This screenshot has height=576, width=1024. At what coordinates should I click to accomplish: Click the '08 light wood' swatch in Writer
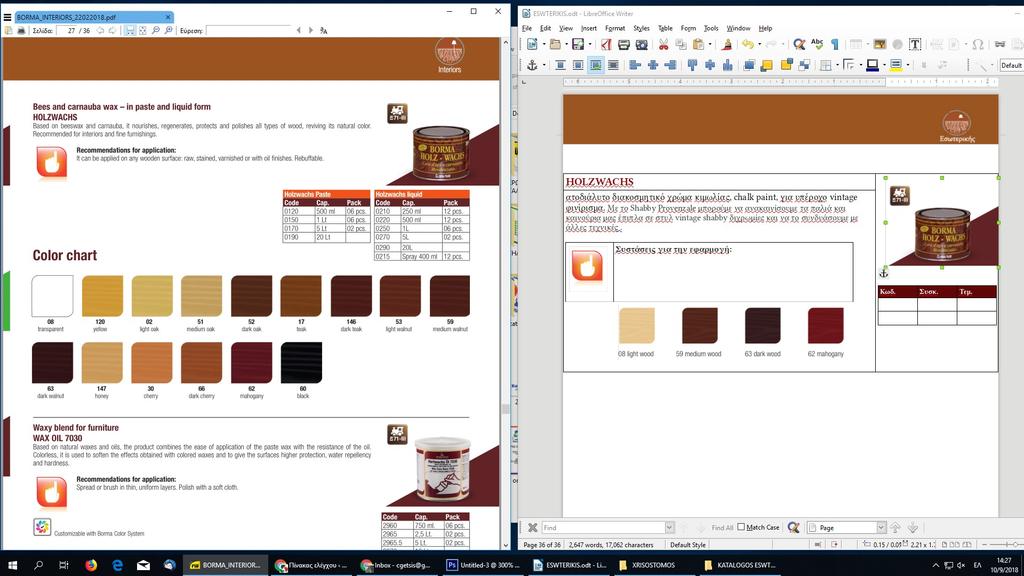tap(636, 325)
